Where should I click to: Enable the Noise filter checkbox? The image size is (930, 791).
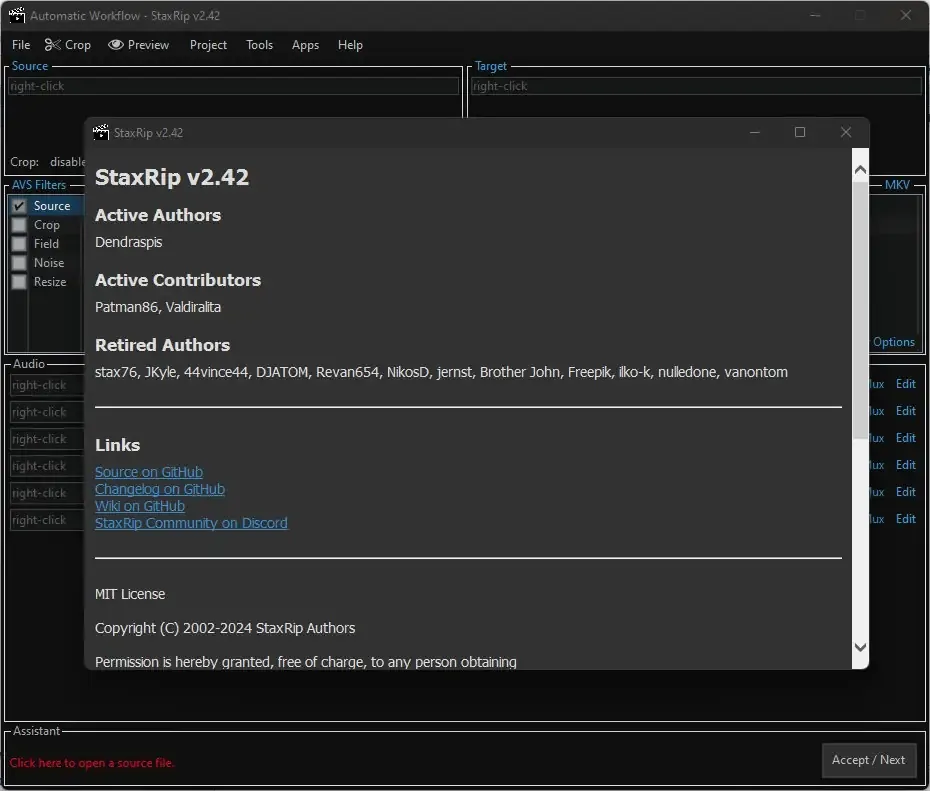pos(19,263)
